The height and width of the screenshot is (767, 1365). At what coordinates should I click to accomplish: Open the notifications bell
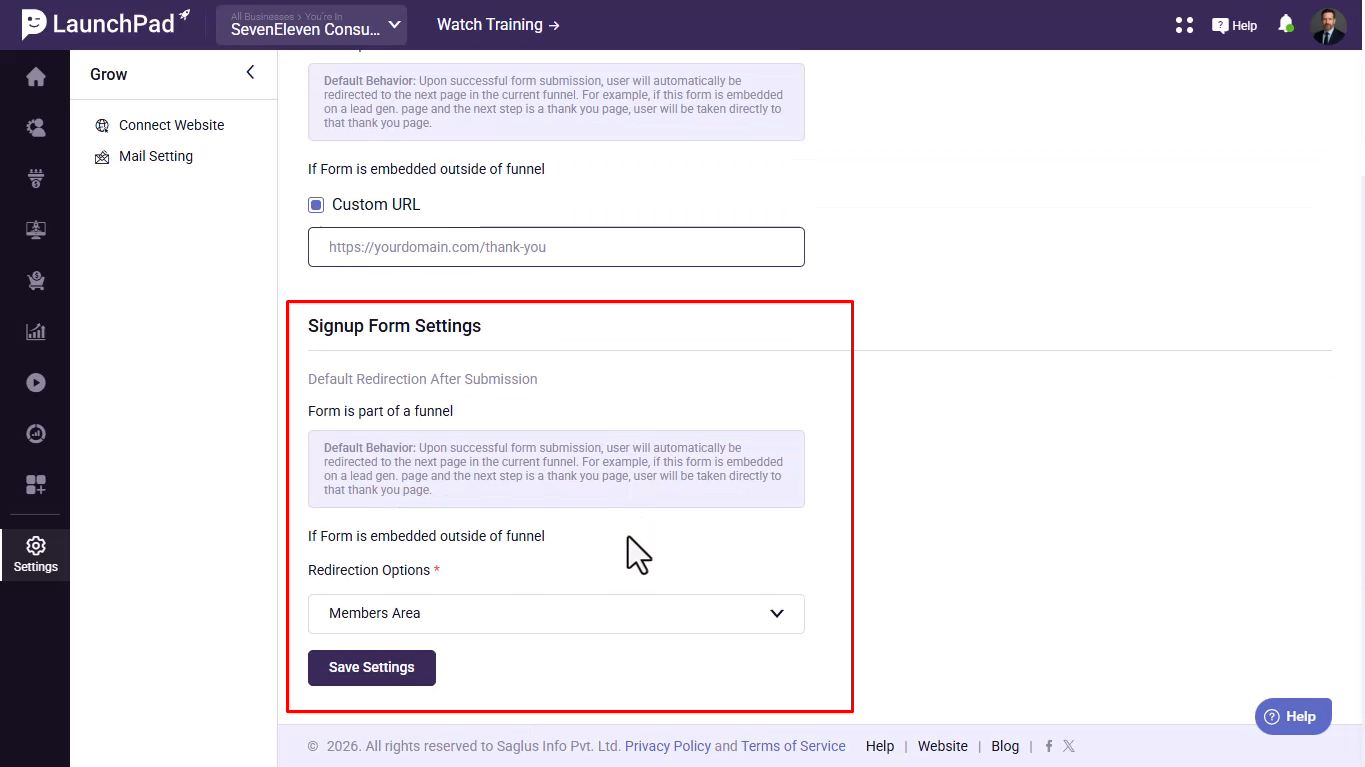(x=1286, y=25)
